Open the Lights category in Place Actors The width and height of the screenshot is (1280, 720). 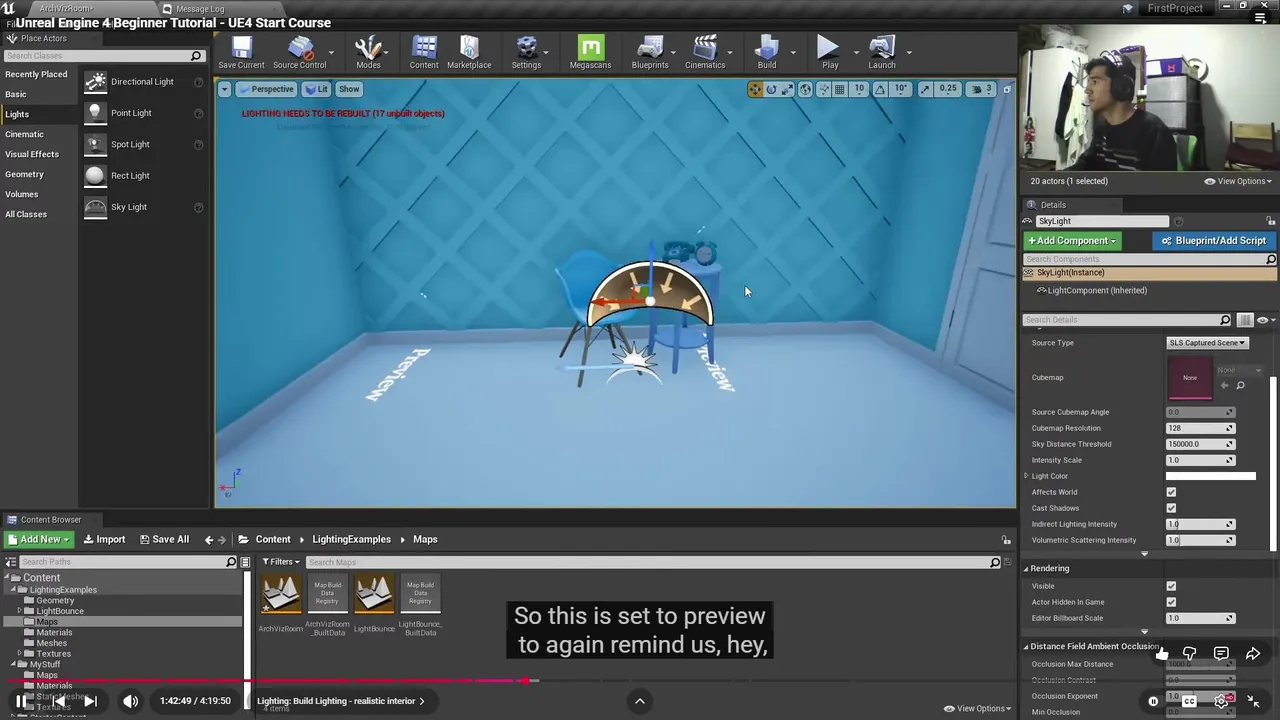tap(17, 114)
